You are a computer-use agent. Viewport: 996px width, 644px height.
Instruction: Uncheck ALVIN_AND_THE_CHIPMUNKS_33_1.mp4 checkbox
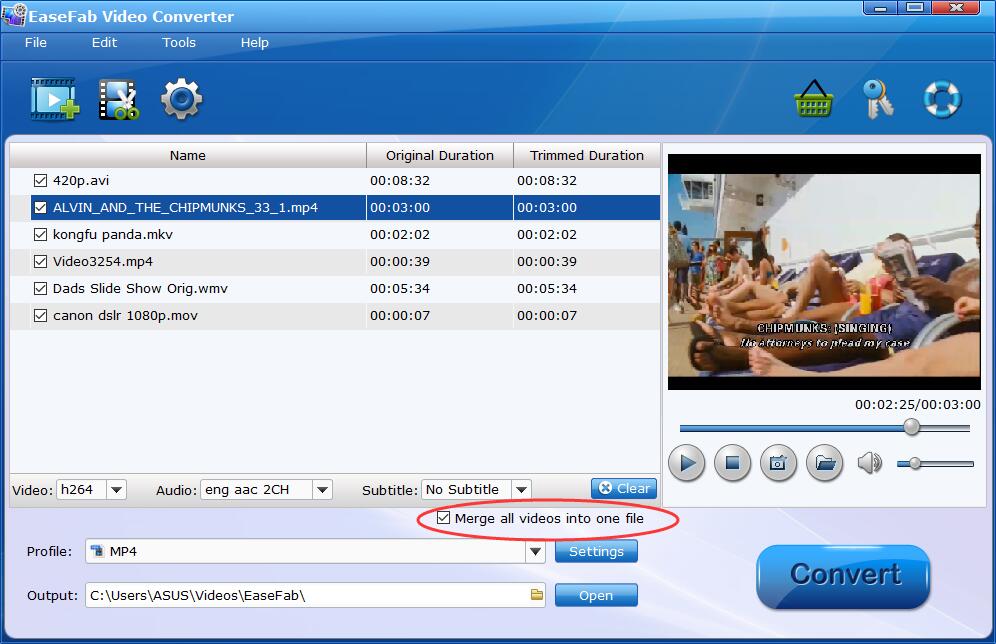click(x=40, y=208)
